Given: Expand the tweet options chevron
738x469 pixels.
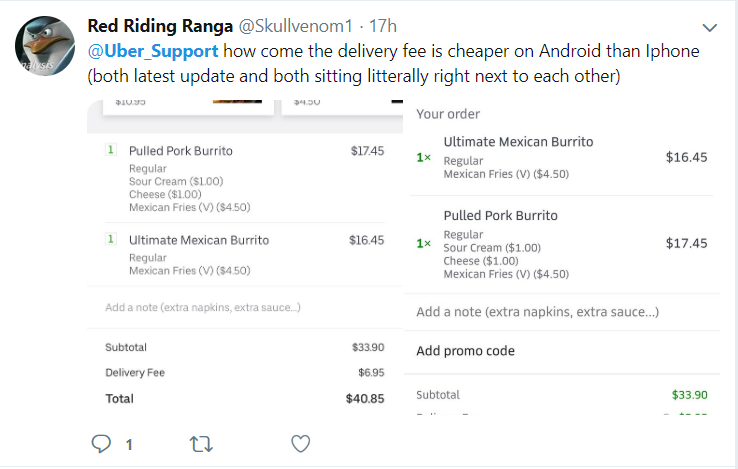Looking at the screenshot, I should pos(710,27).
